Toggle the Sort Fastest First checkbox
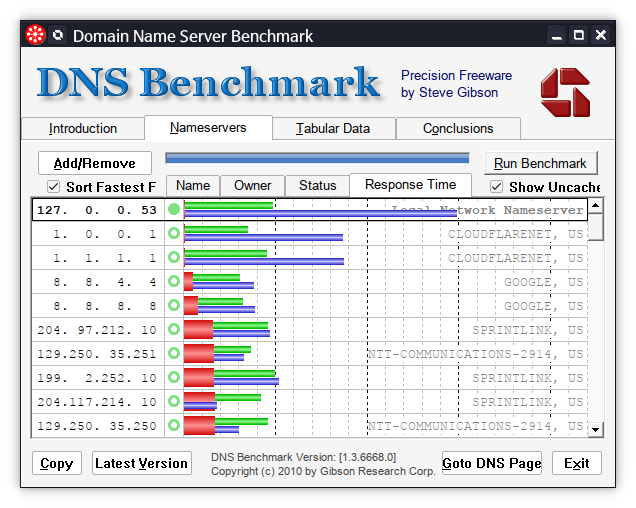The image size is (636, 508). [54, 187]
